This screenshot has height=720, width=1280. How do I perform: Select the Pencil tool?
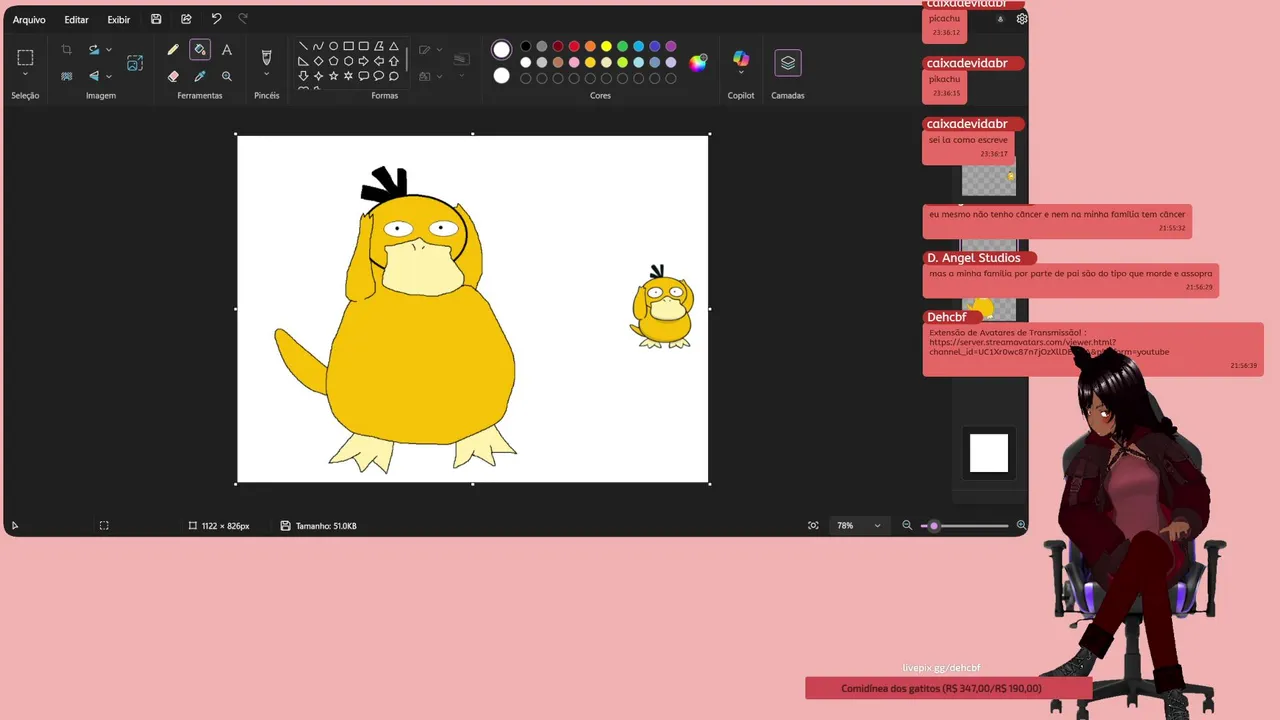pos(173,49)
